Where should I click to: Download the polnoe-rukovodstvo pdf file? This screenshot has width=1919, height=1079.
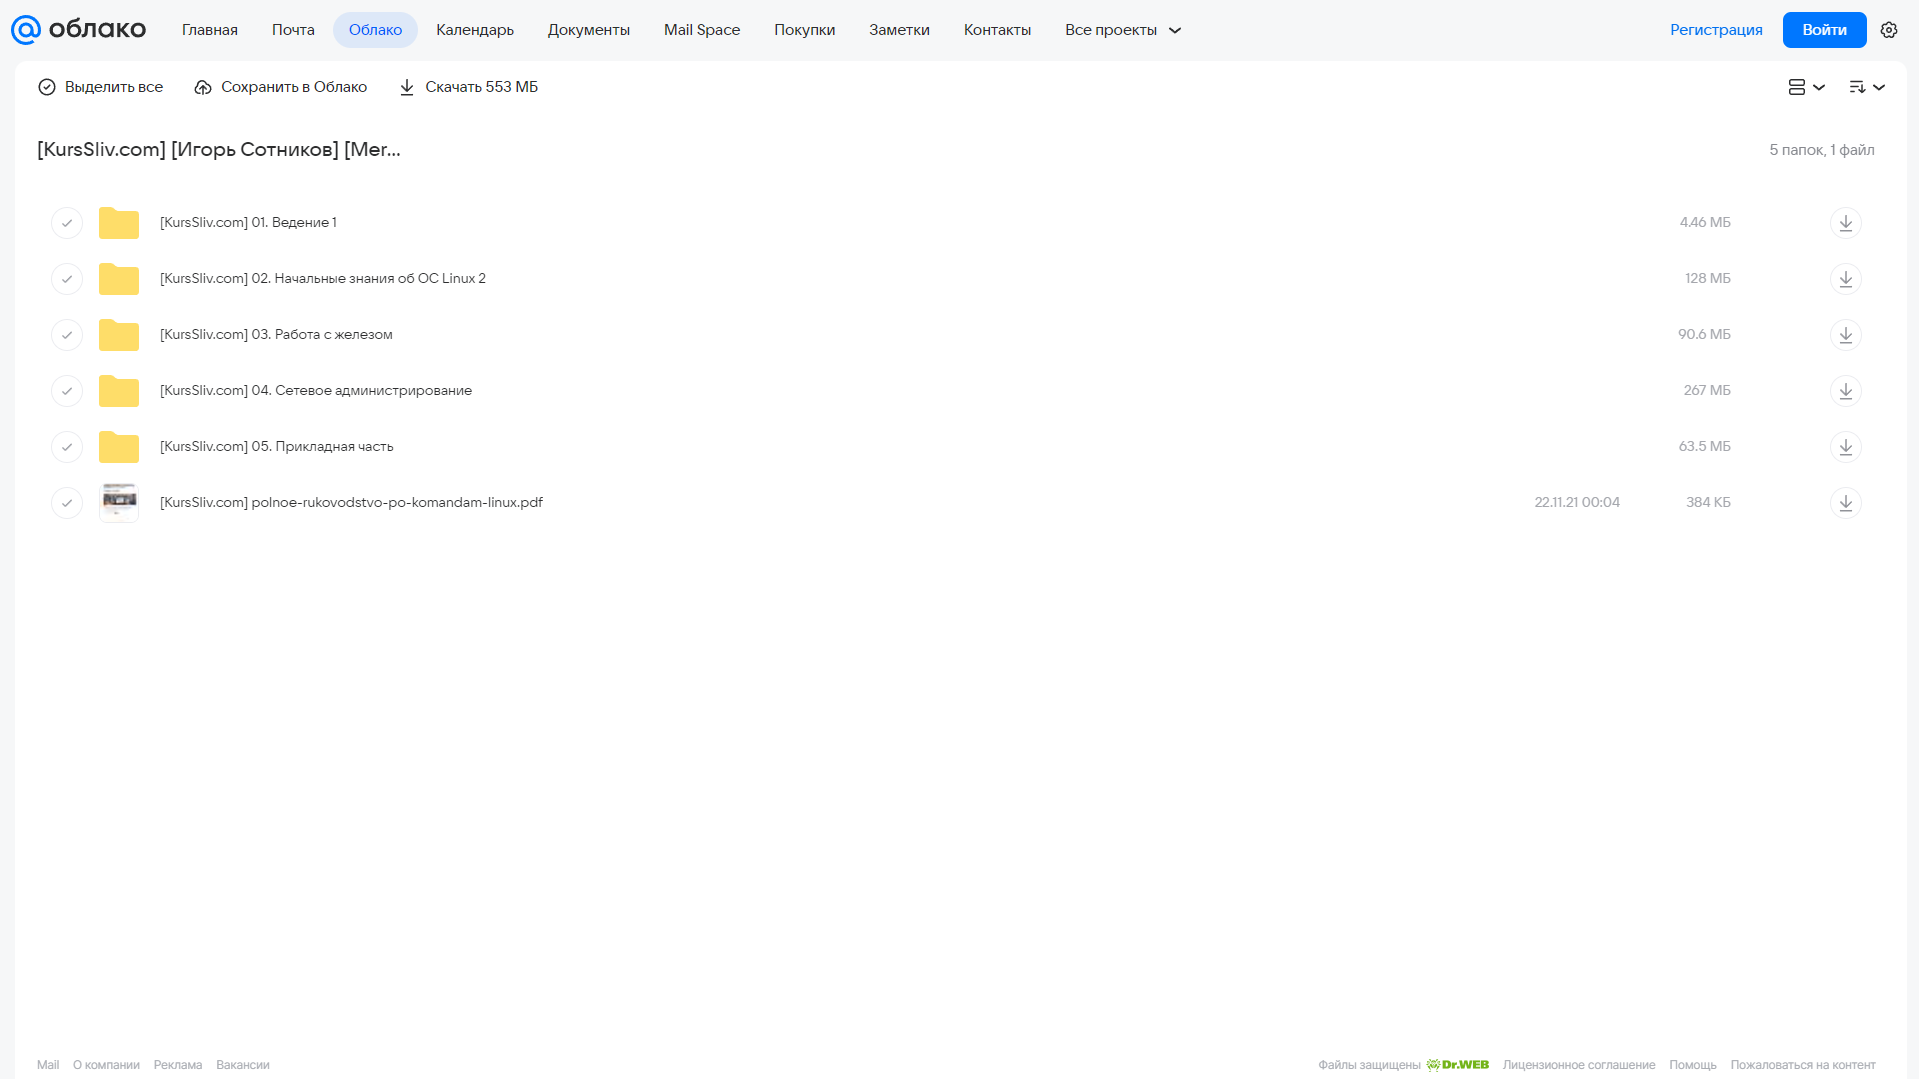[x=1846, y=503]
